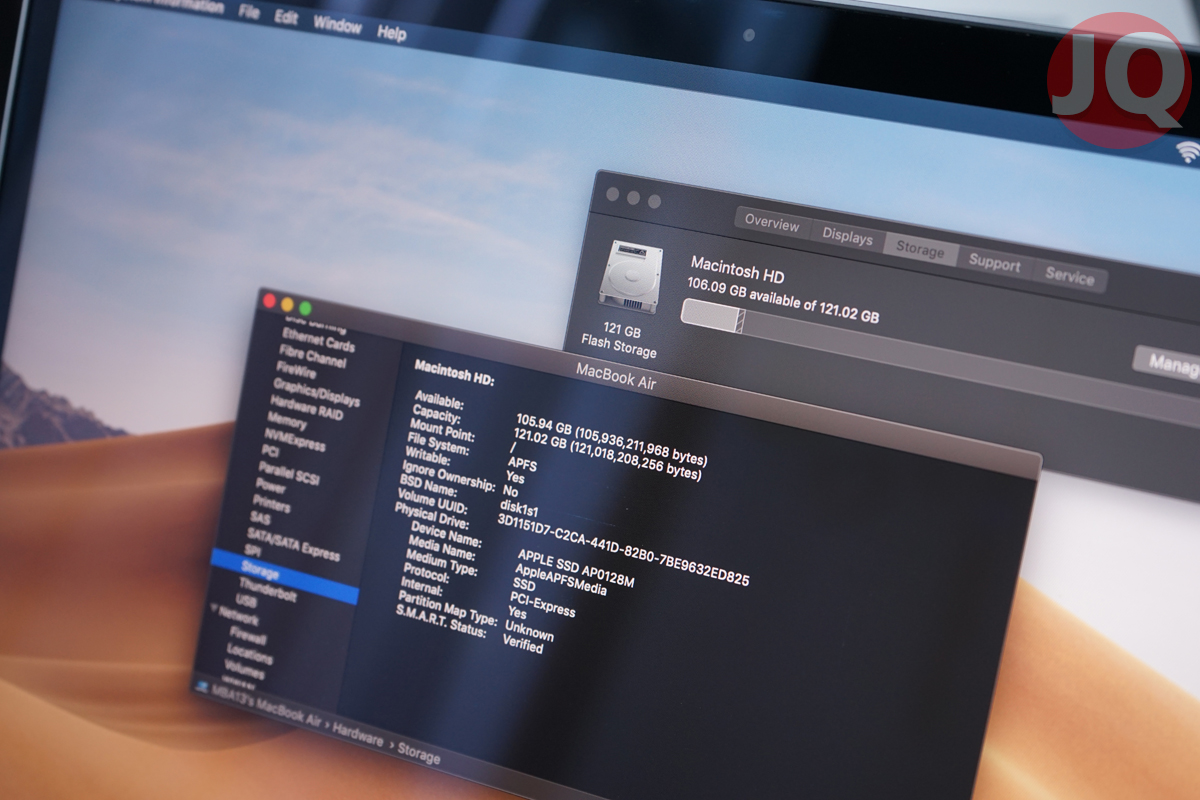Viewport: 1200px width, 800px height.
Task: Click the "105.94 GB (105,936,211,968 bytes)" value
Action: pos(612,439)
